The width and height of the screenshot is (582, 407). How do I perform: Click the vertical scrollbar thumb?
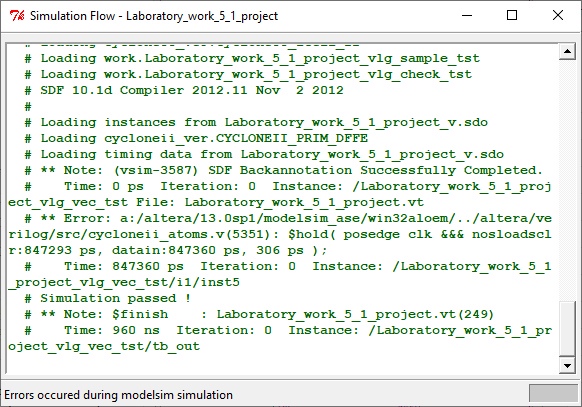tap(567, 328)
